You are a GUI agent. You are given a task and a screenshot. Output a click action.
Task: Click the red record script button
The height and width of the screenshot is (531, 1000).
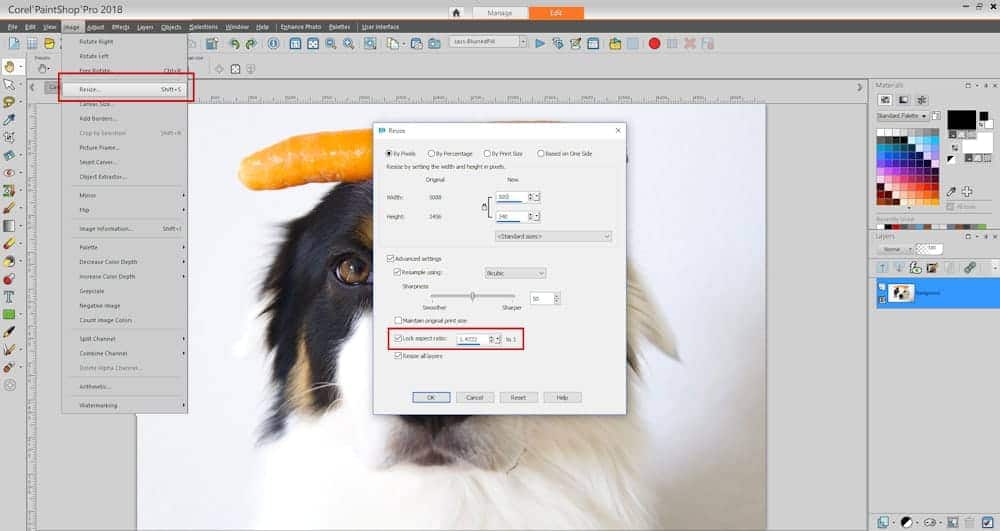tap(654, 43)
